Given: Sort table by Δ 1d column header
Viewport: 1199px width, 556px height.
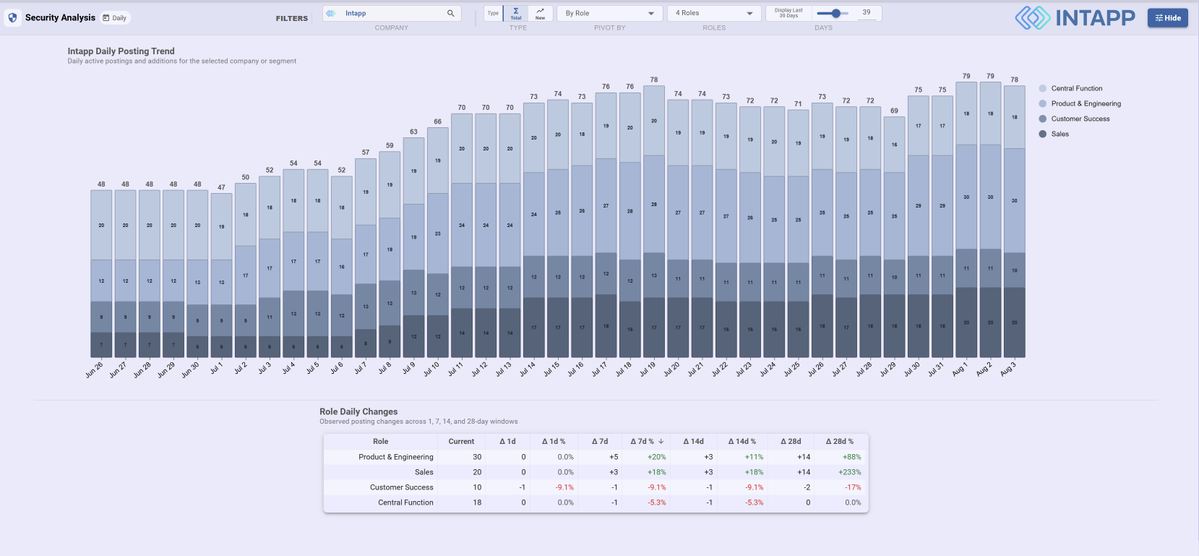Looking at the screenshot, I should pyautogui.click(x=508, y=441).
